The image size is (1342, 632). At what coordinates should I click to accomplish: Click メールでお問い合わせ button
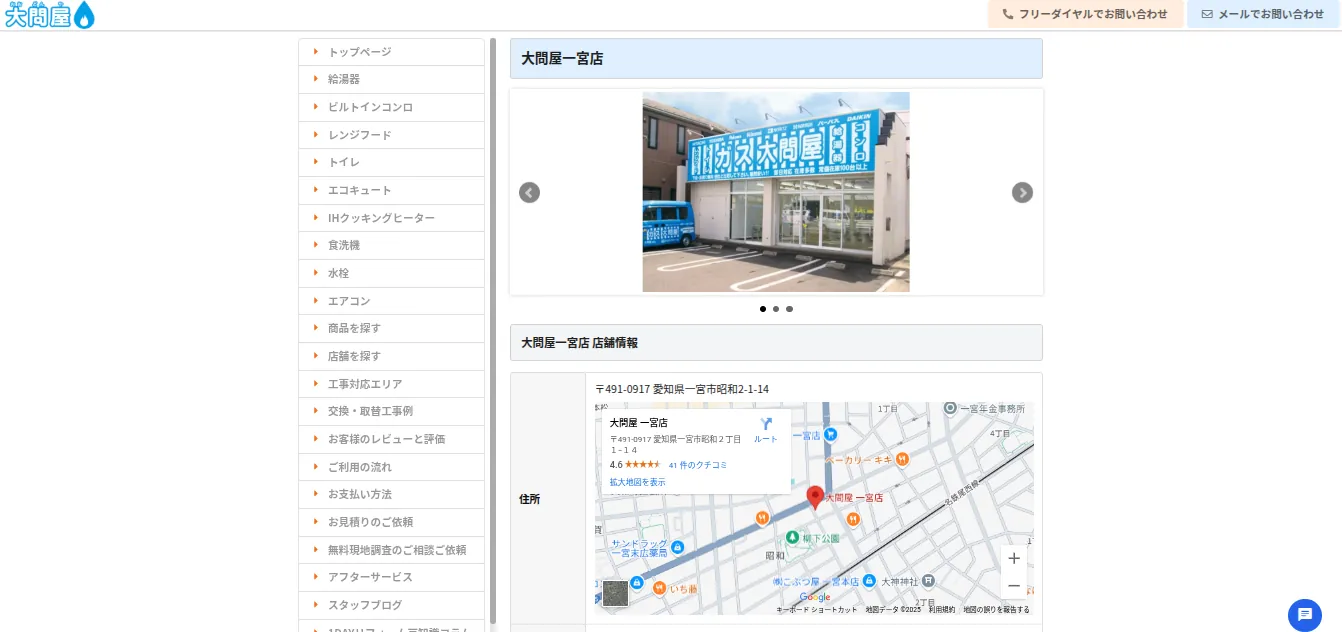1263,14
